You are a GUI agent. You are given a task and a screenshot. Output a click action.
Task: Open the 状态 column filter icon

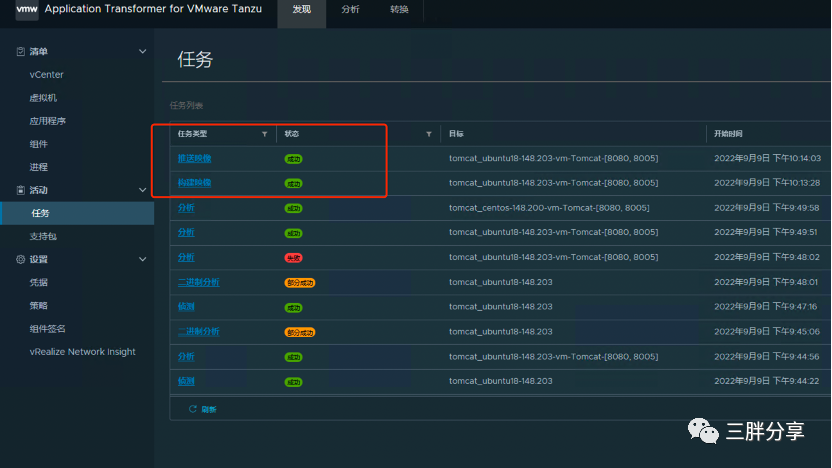coord(429,134)
